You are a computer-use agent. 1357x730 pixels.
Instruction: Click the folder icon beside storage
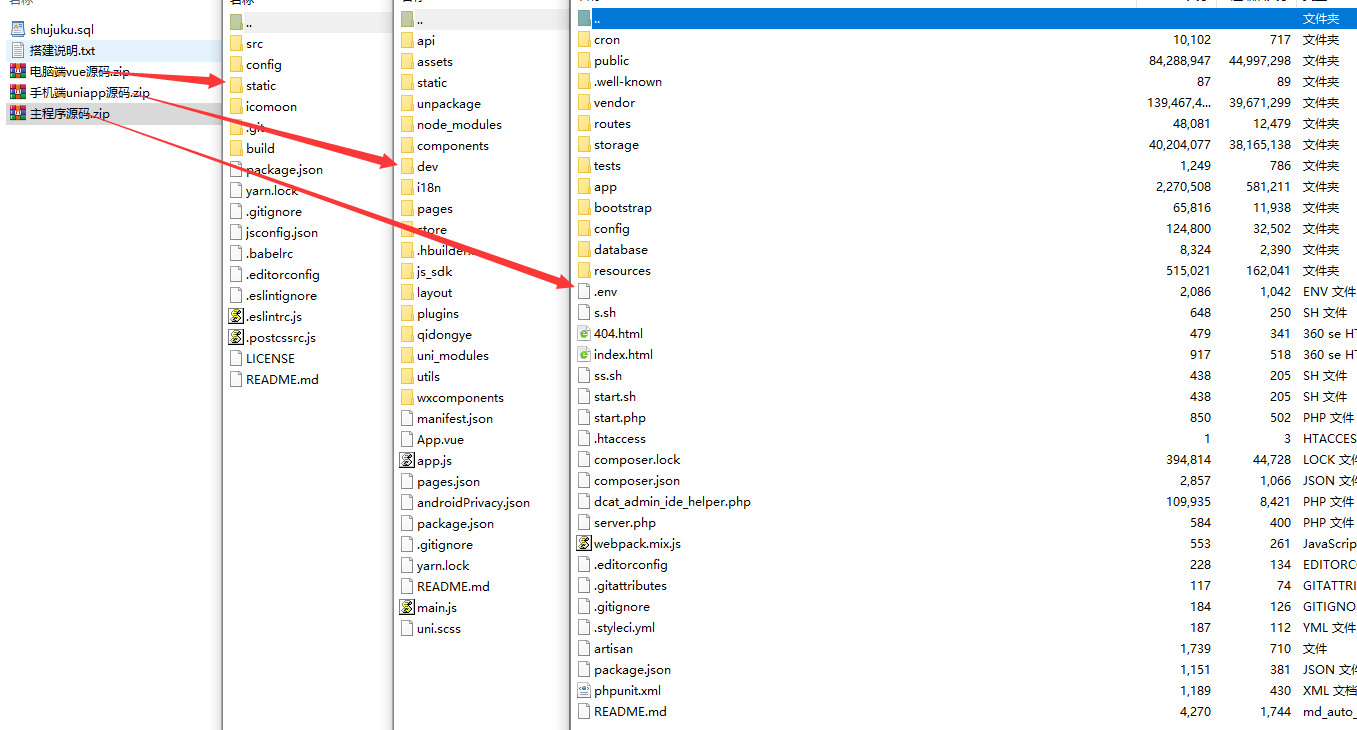click(x=584, y=144)
